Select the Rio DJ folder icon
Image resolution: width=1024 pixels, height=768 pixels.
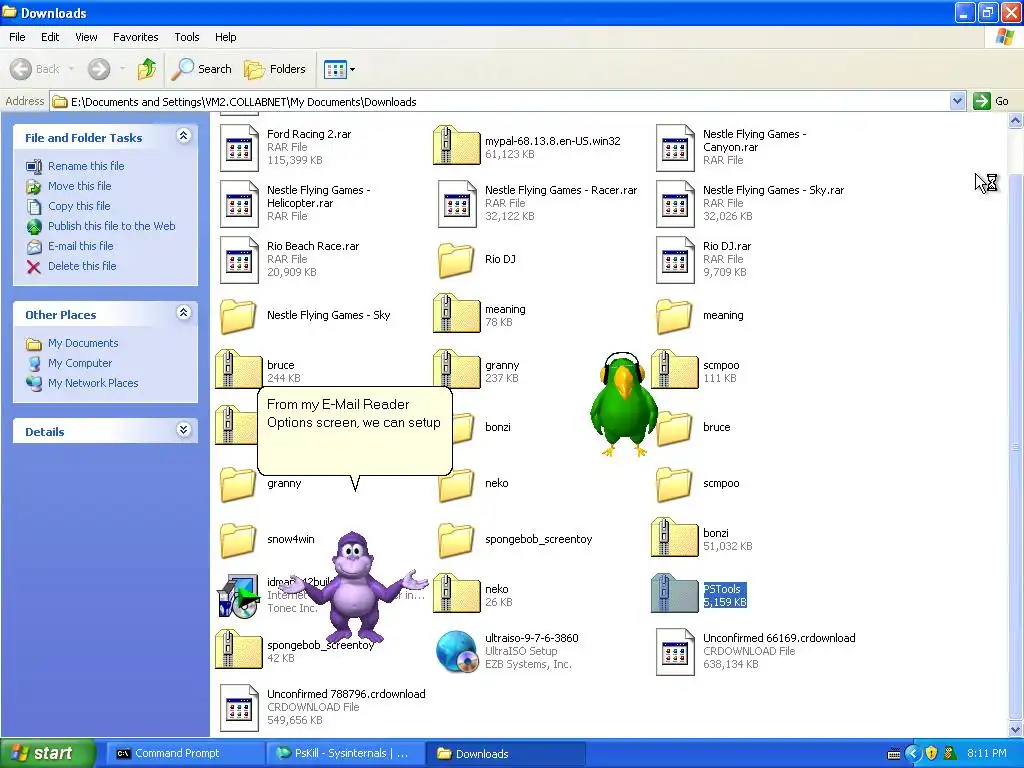[x=456, y=260]
